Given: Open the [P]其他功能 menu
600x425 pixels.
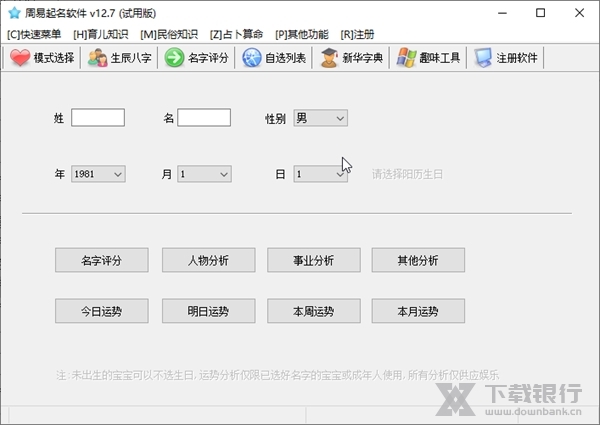Looking at the screenshot, I should 302,34.
